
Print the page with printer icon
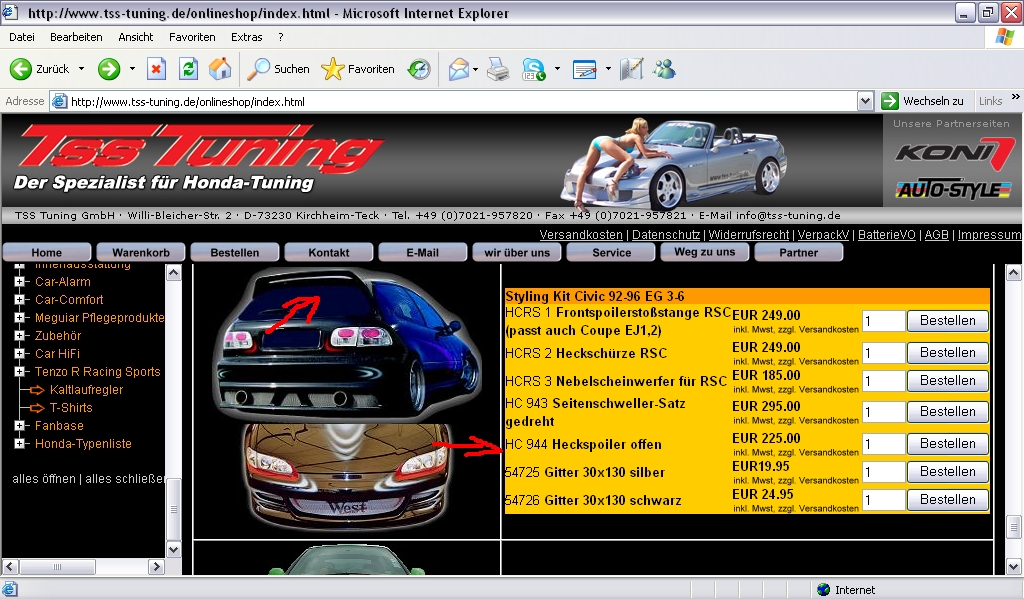[x=498, y=69]
